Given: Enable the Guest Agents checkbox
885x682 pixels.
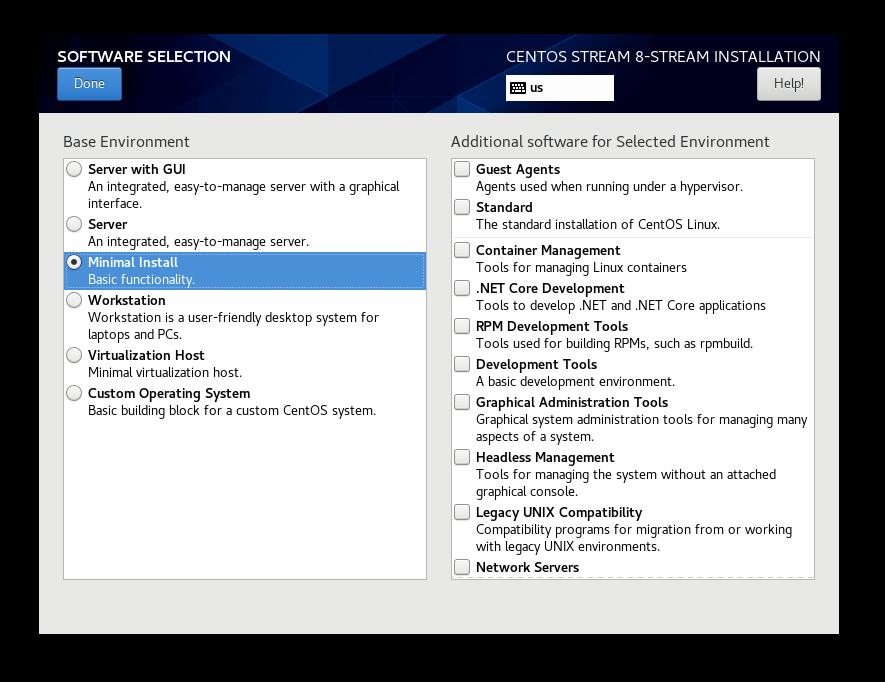Looking at the screenshot, I should [x=462, y=169].
